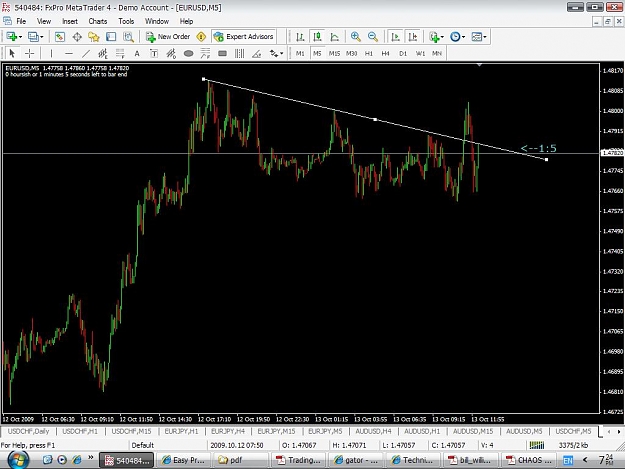Open the Arrows objects dropdown

(x=276, y=53)
